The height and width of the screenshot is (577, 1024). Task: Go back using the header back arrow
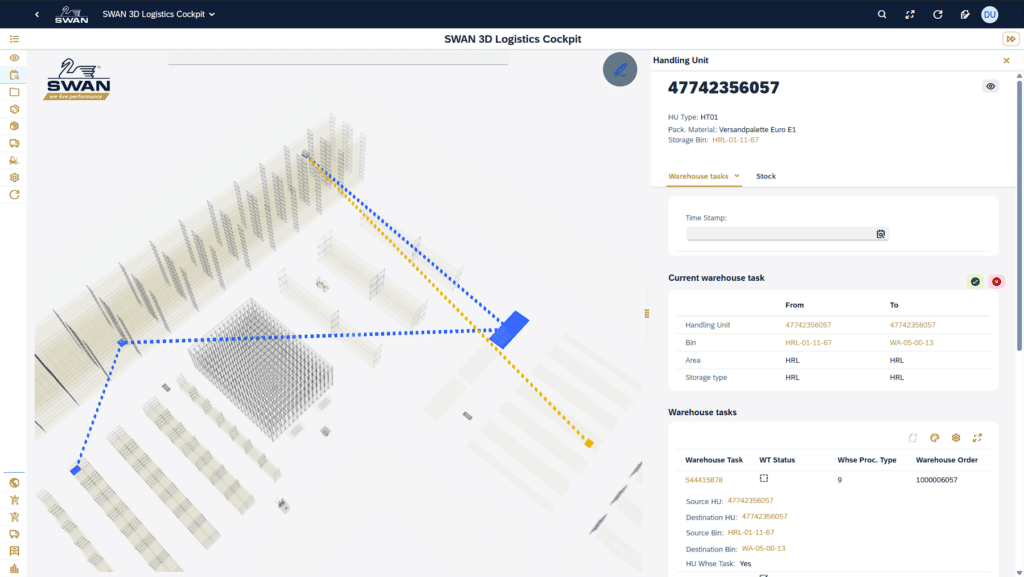[x=37, y=14]
